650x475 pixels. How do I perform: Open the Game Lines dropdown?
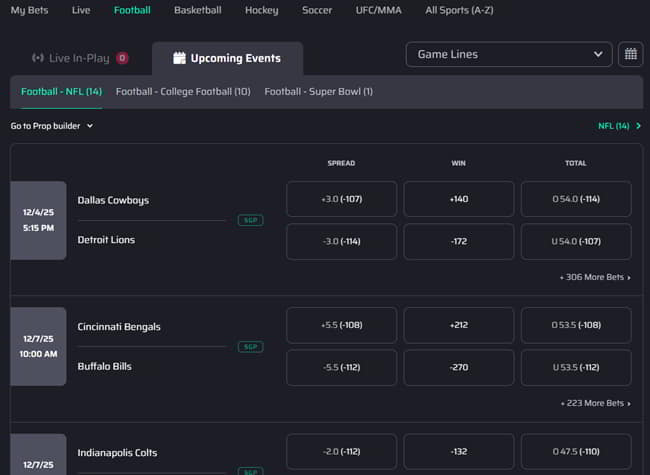click(509, 54)
